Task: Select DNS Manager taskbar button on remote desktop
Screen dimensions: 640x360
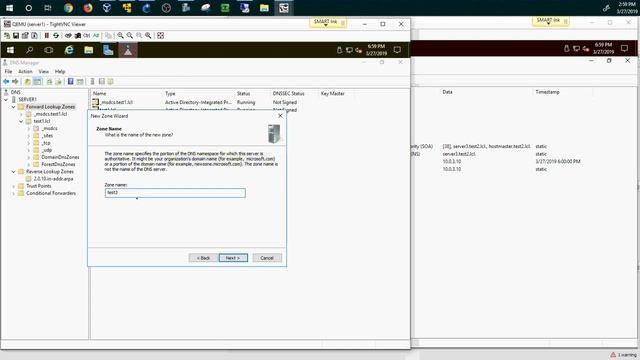Action: pyautogui.click(x=128, y=50)
